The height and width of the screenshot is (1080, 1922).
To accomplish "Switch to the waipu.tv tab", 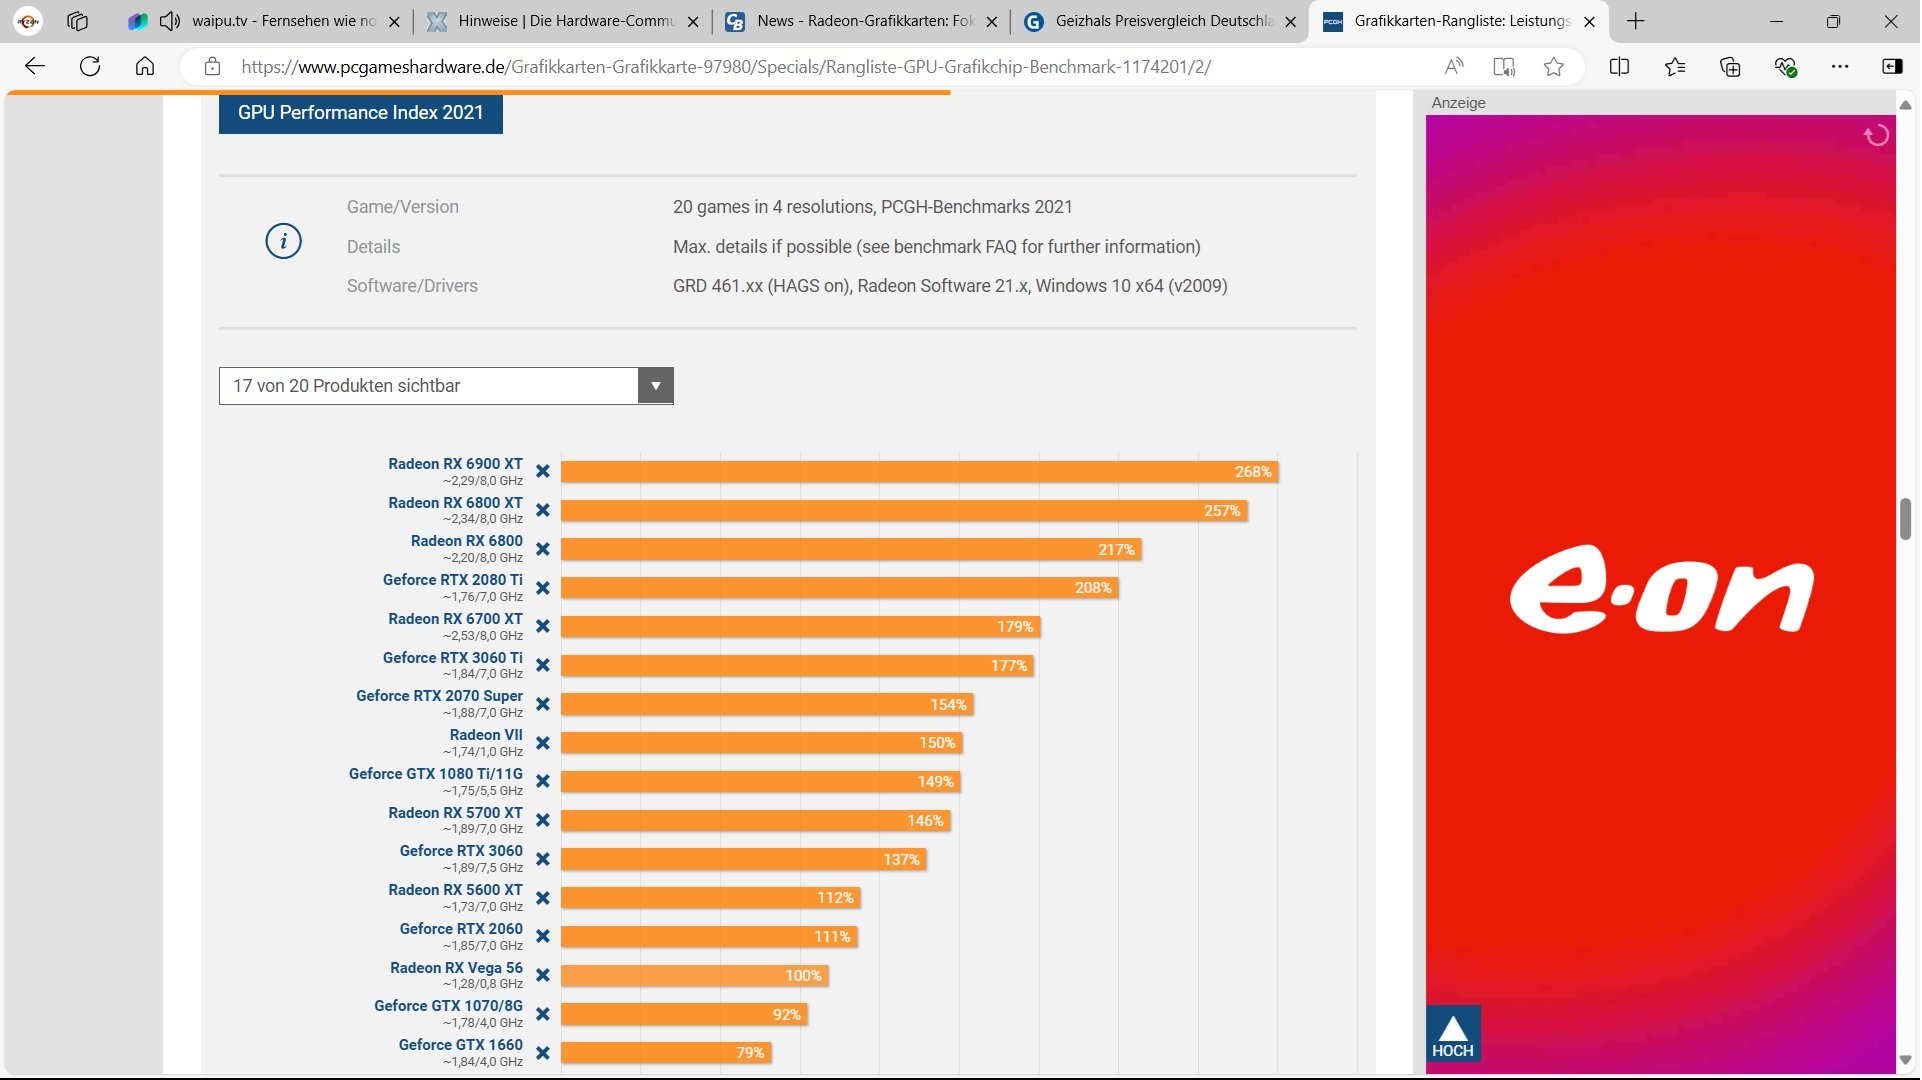I will pyautogui.click(x=282, y=21).
